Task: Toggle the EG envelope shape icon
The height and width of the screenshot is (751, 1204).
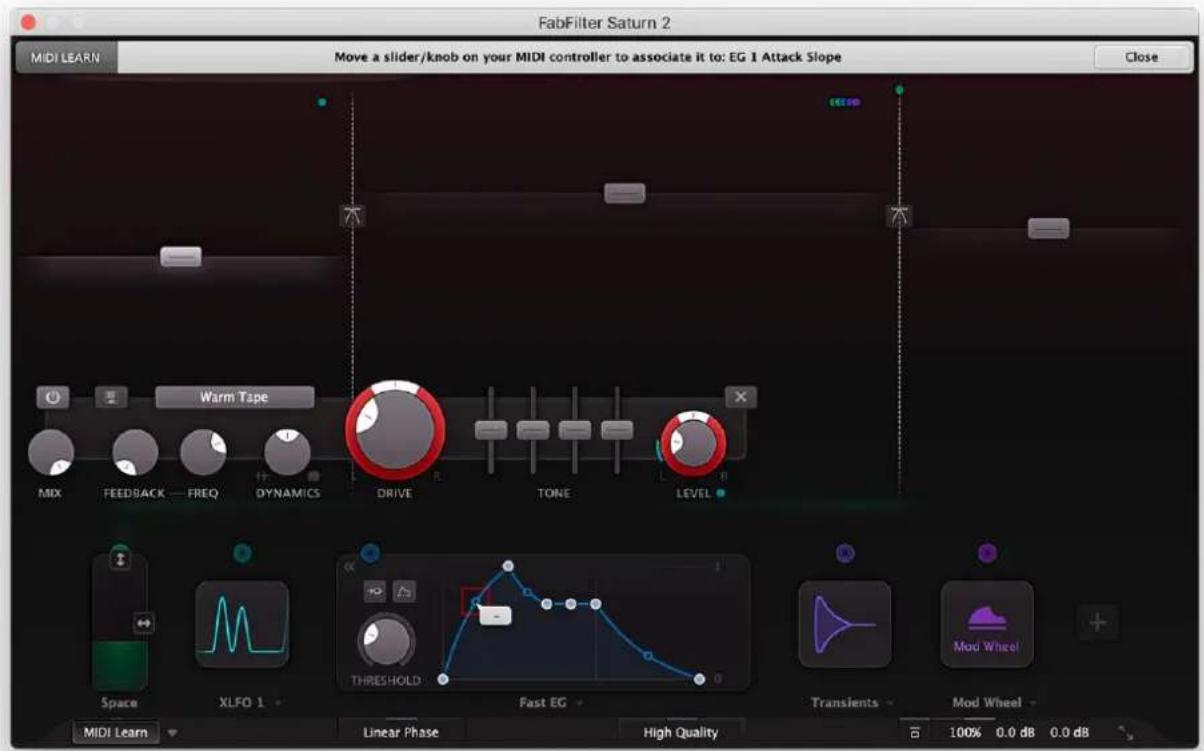Action: pyautogui.click(x=404, y=591)
